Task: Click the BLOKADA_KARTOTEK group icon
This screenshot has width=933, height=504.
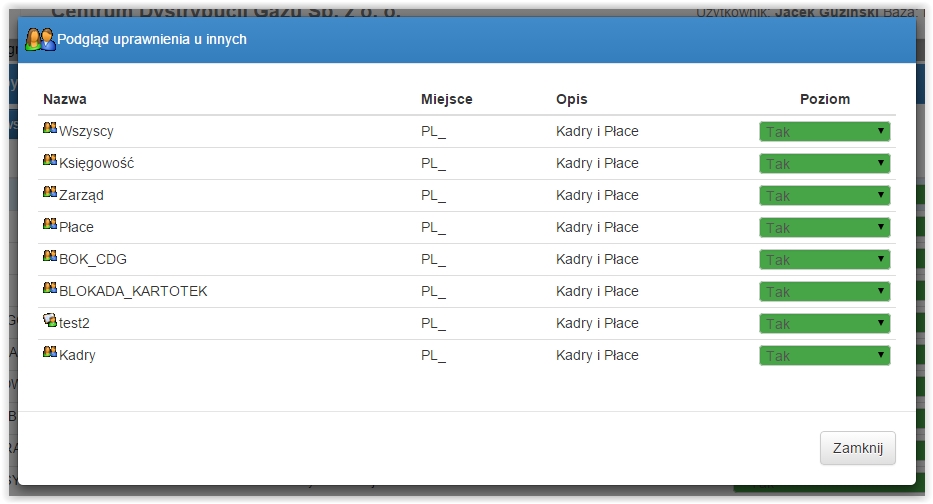Action: coord(50,289)
